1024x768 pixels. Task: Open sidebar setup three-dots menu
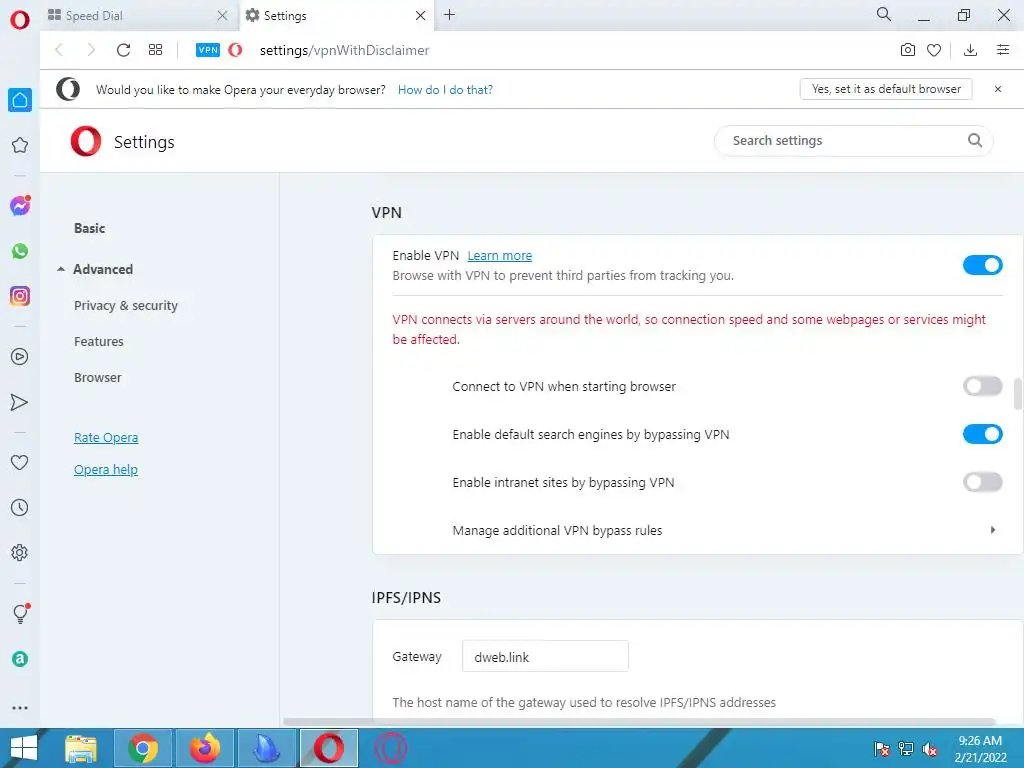pyautogui.click(x=20, y=708)
